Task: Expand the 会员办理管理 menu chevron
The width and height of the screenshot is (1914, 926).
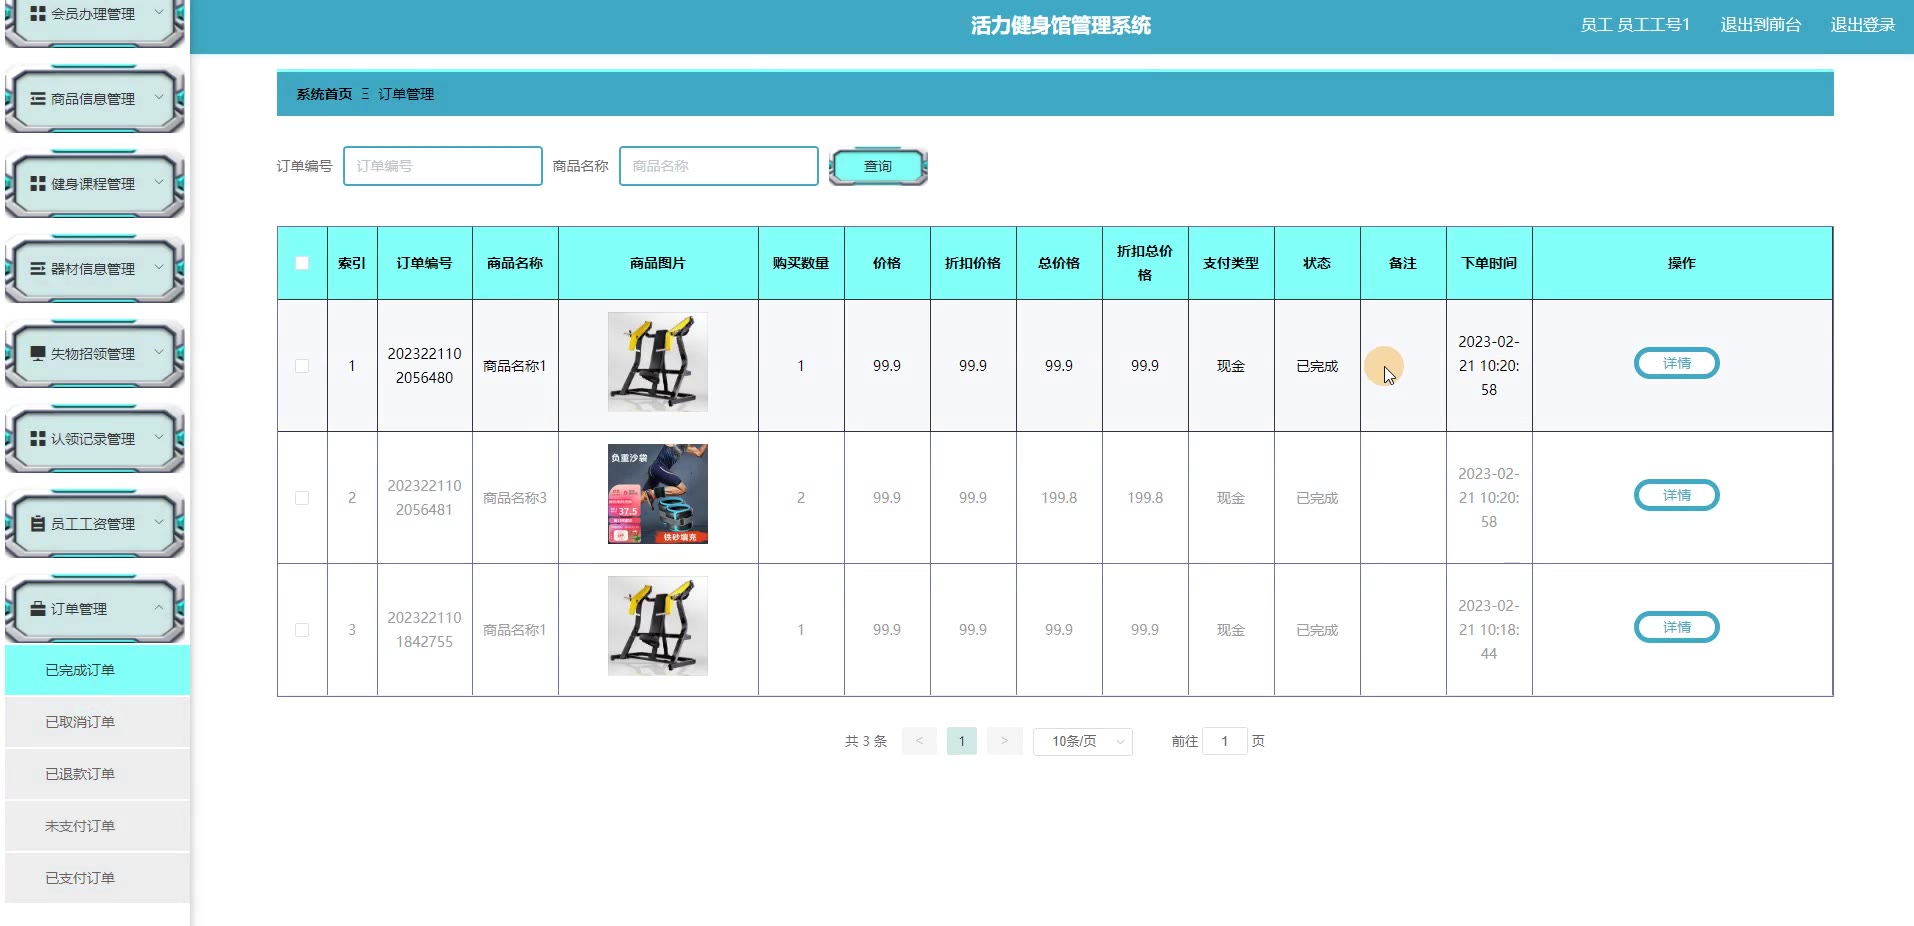Action: pyautogui.click(x=158, y=13)
